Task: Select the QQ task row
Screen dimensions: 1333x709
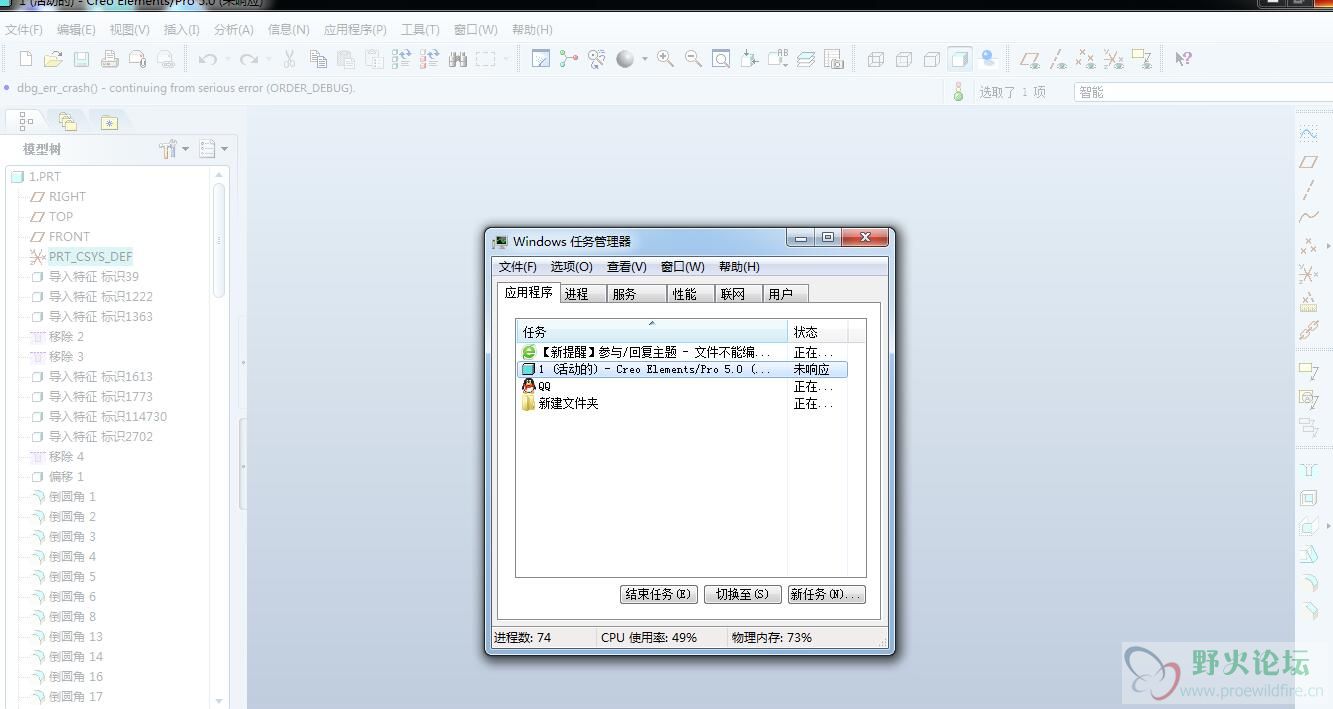Action: (x=682, y=386)
